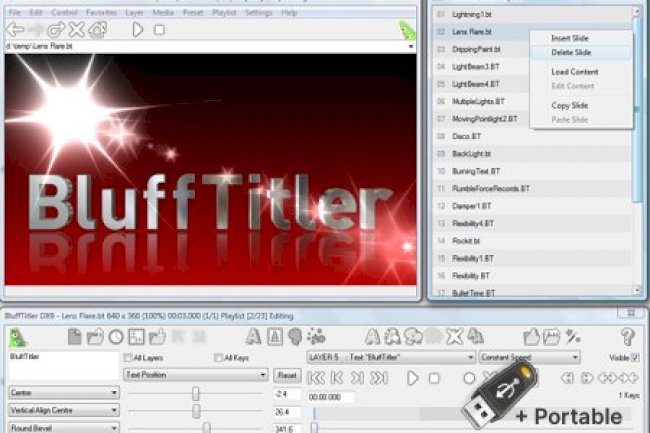Open the Text Position property dropdown
This screenshot has height=433, width=650.
tap(196, 375)
